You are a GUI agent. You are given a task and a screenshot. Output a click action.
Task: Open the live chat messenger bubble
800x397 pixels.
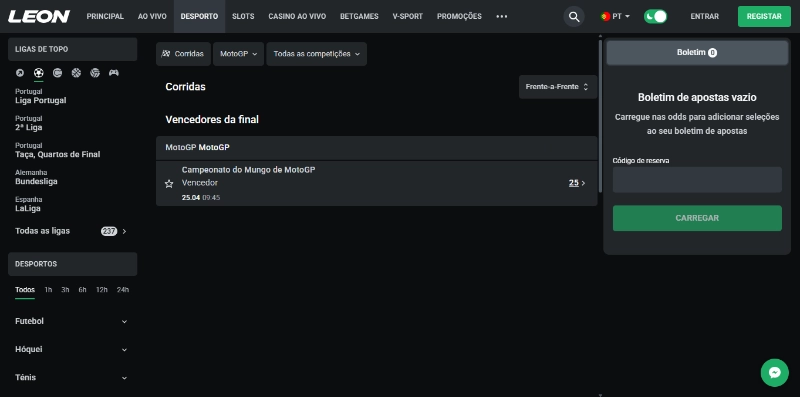tap(774, 373)
